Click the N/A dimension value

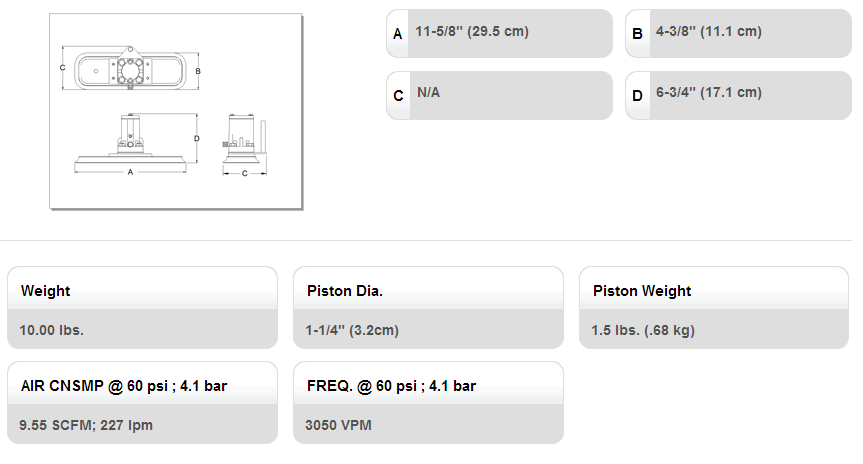(428, 92)
